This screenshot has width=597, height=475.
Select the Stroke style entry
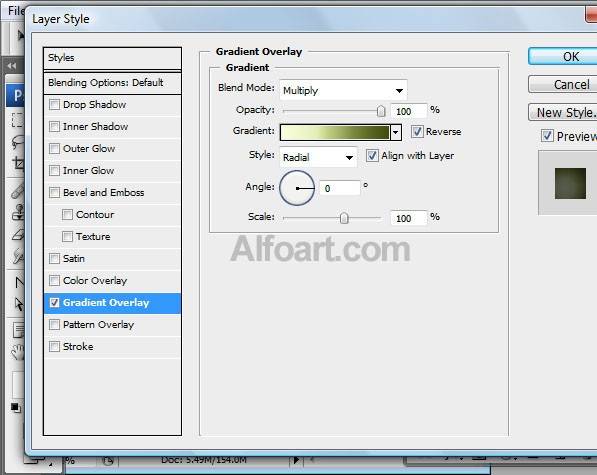[x=112, y=347]
